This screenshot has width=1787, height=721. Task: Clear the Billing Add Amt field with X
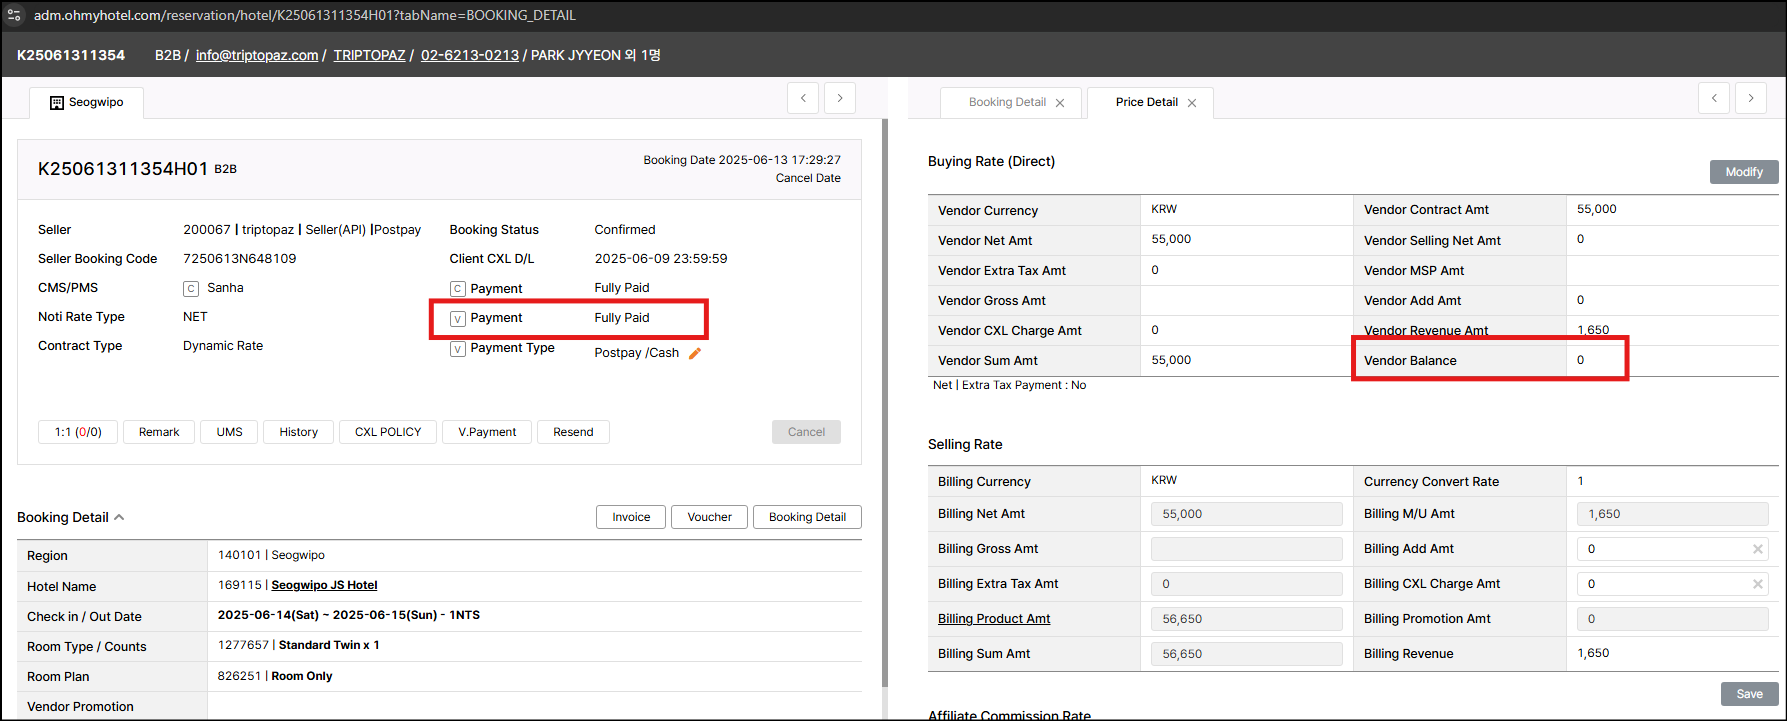click(1757, 549)
